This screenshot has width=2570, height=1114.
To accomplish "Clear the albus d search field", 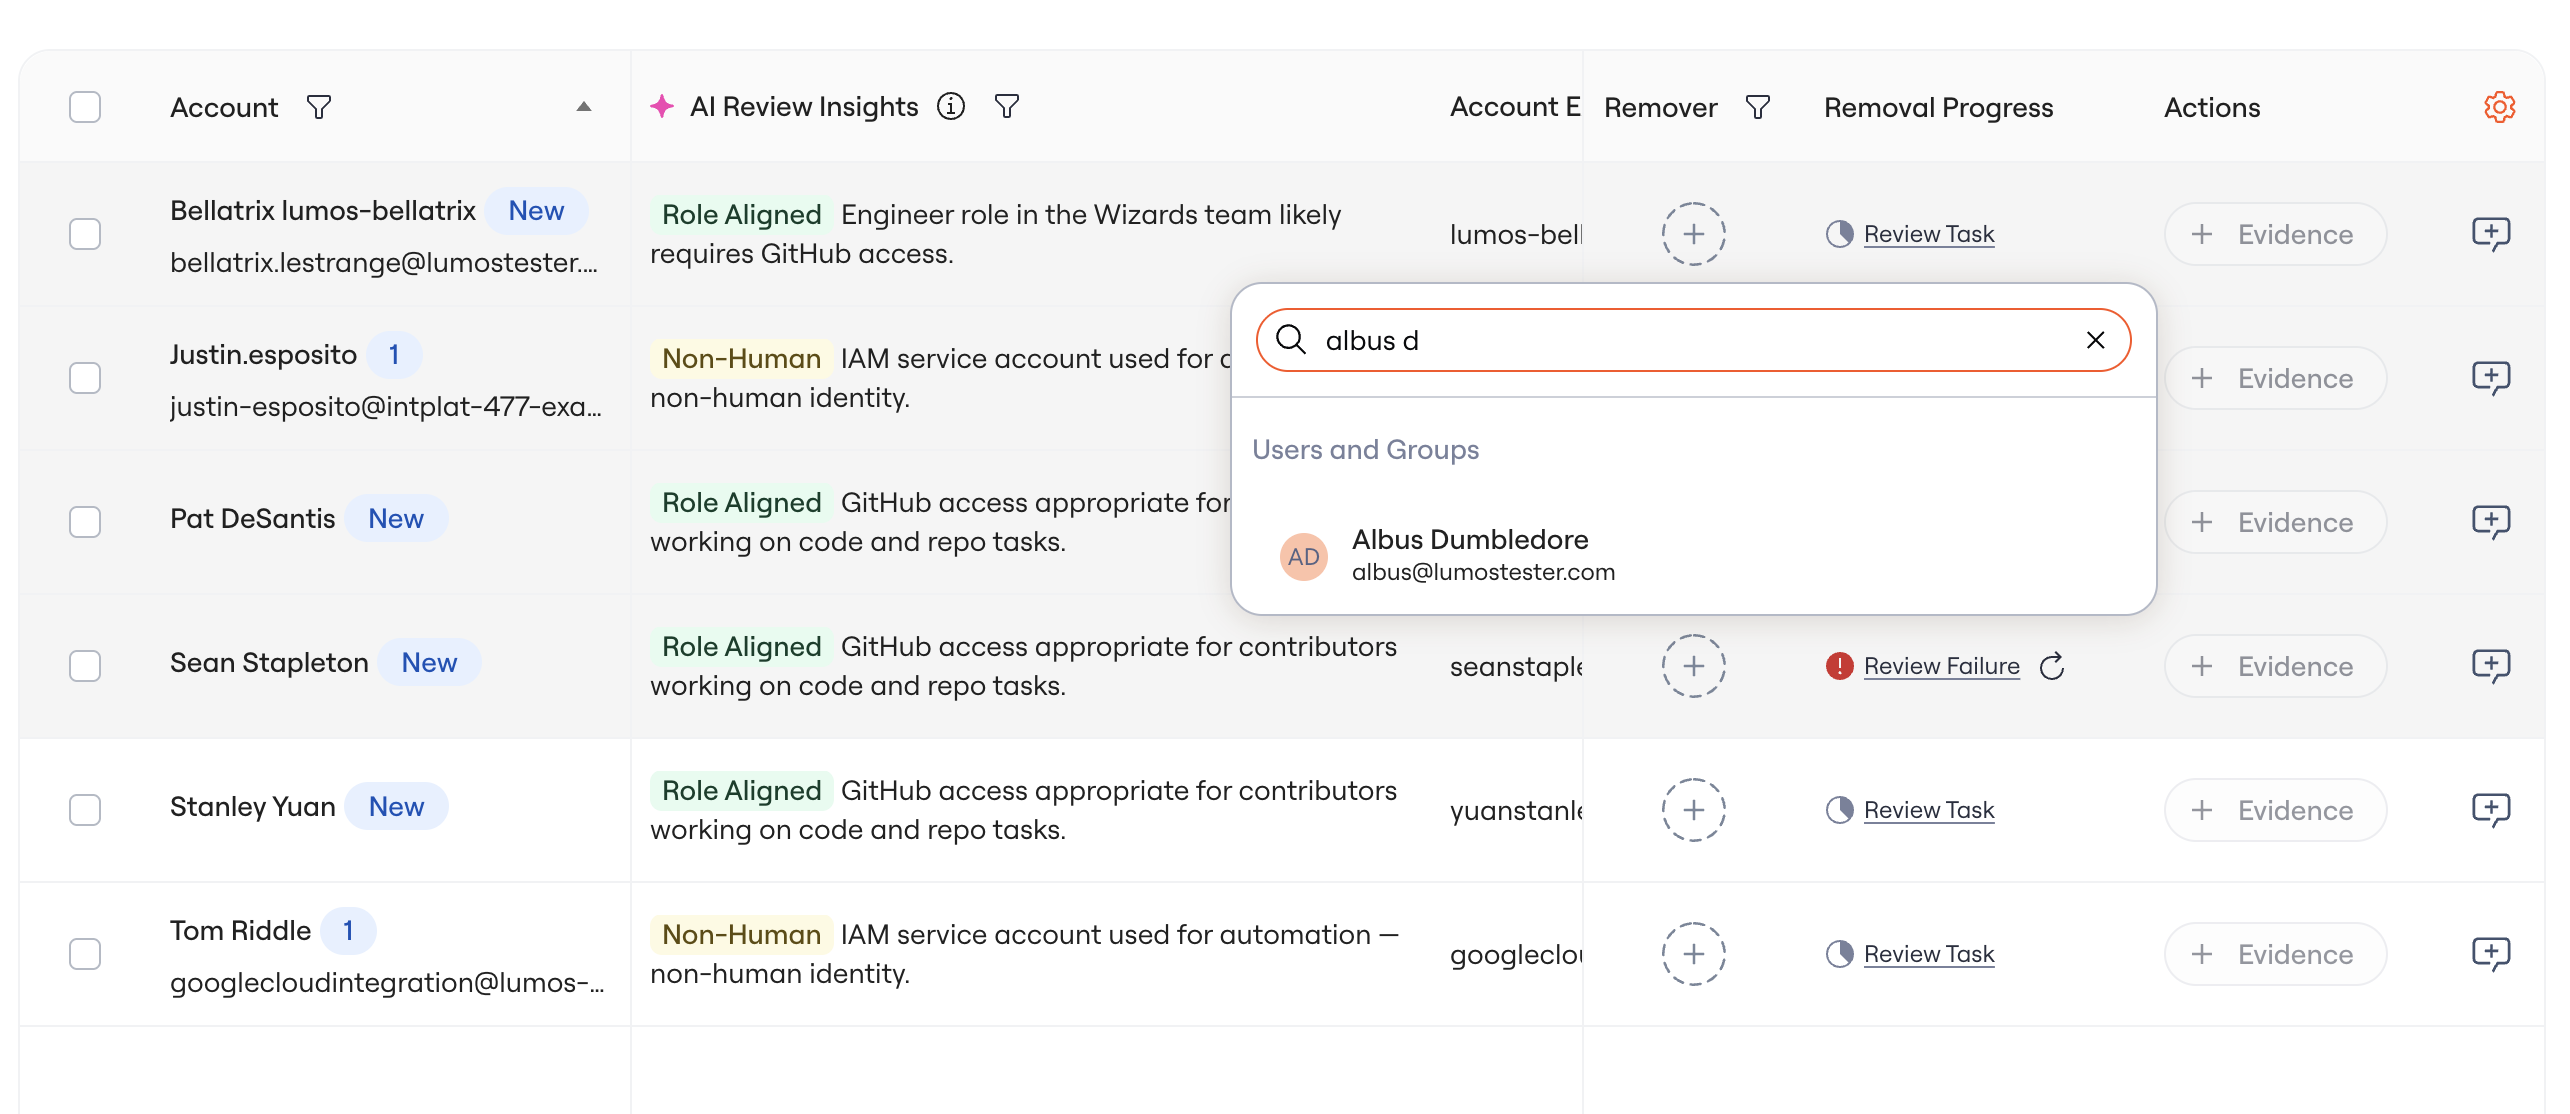I will (2096, 340).
